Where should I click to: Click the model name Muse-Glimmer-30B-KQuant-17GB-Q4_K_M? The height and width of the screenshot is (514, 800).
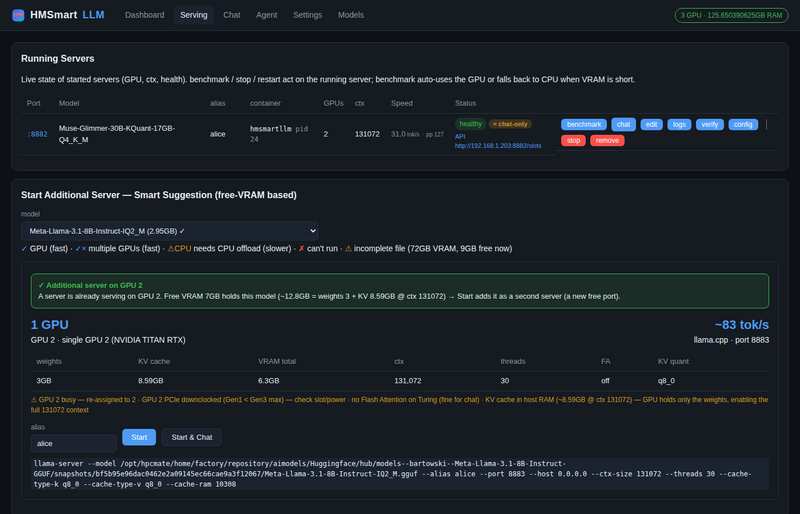click(x=116, y=134)
